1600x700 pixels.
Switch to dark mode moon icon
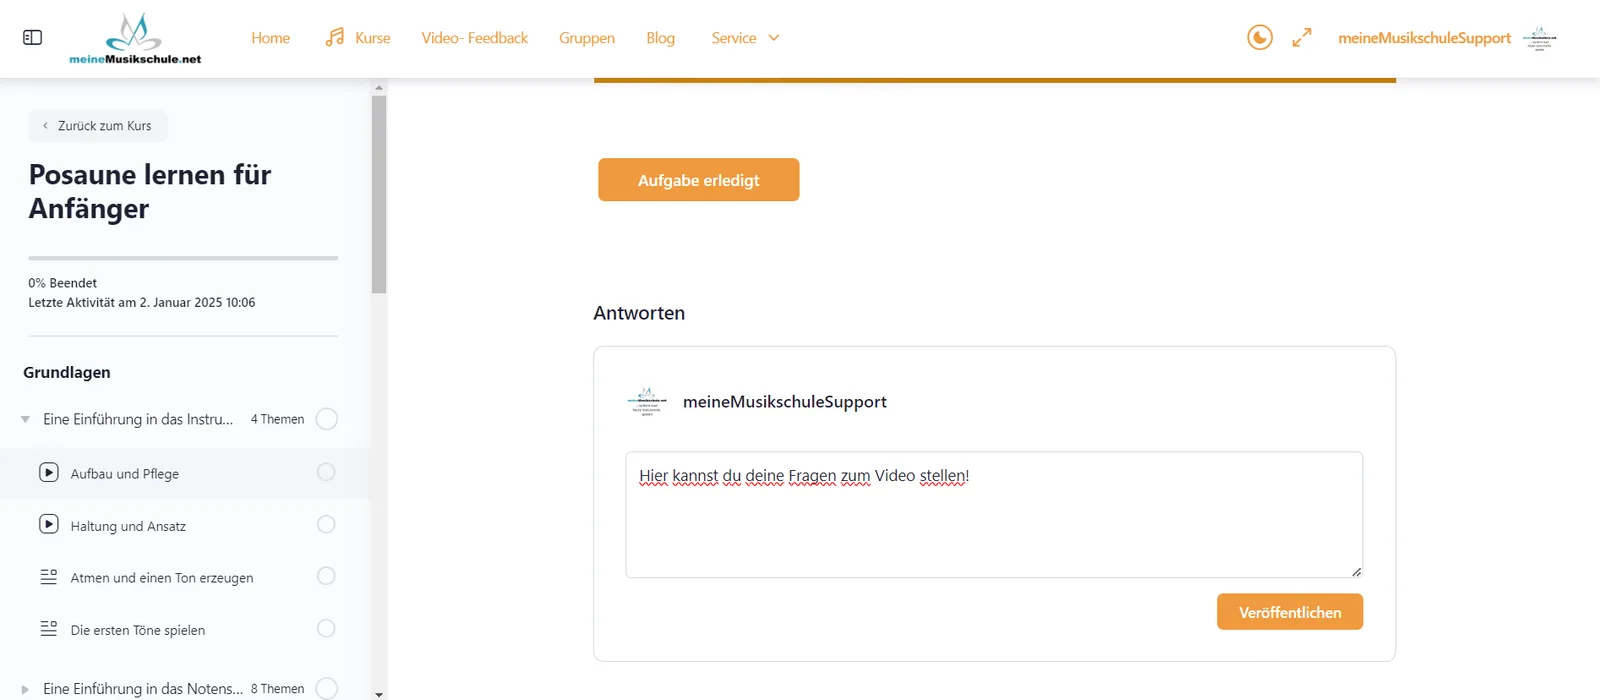coord(1260,37)
